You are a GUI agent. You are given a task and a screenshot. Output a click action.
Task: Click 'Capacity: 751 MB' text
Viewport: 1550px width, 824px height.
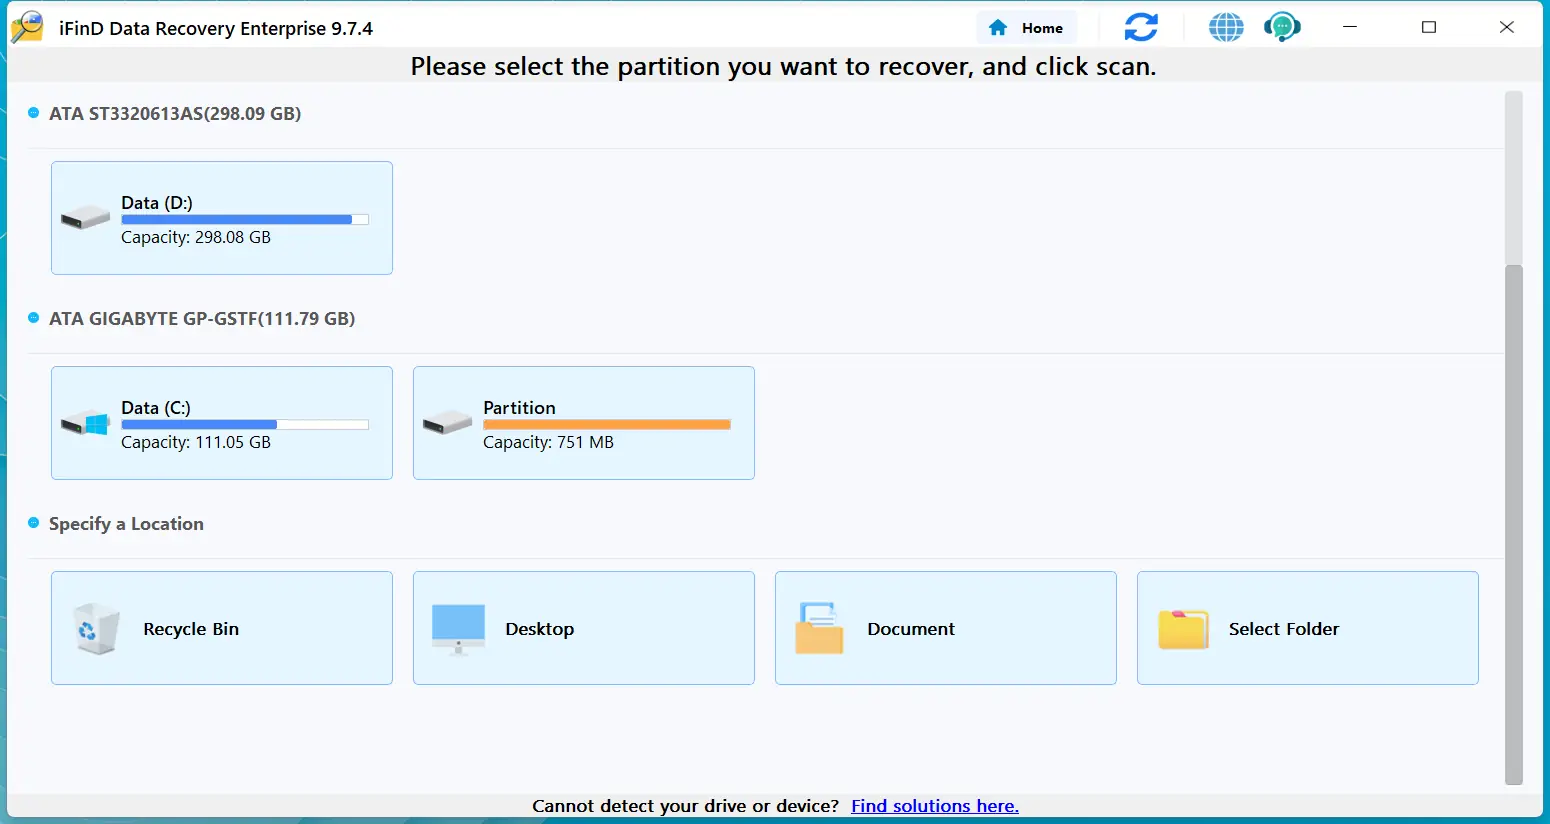548,442
